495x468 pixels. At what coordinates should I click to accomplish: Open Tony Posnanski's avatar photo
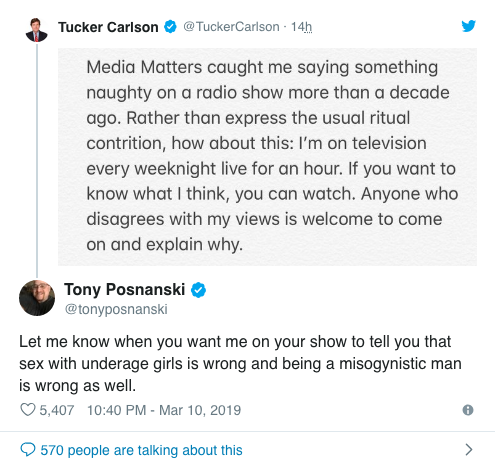(x=37, y=298)
